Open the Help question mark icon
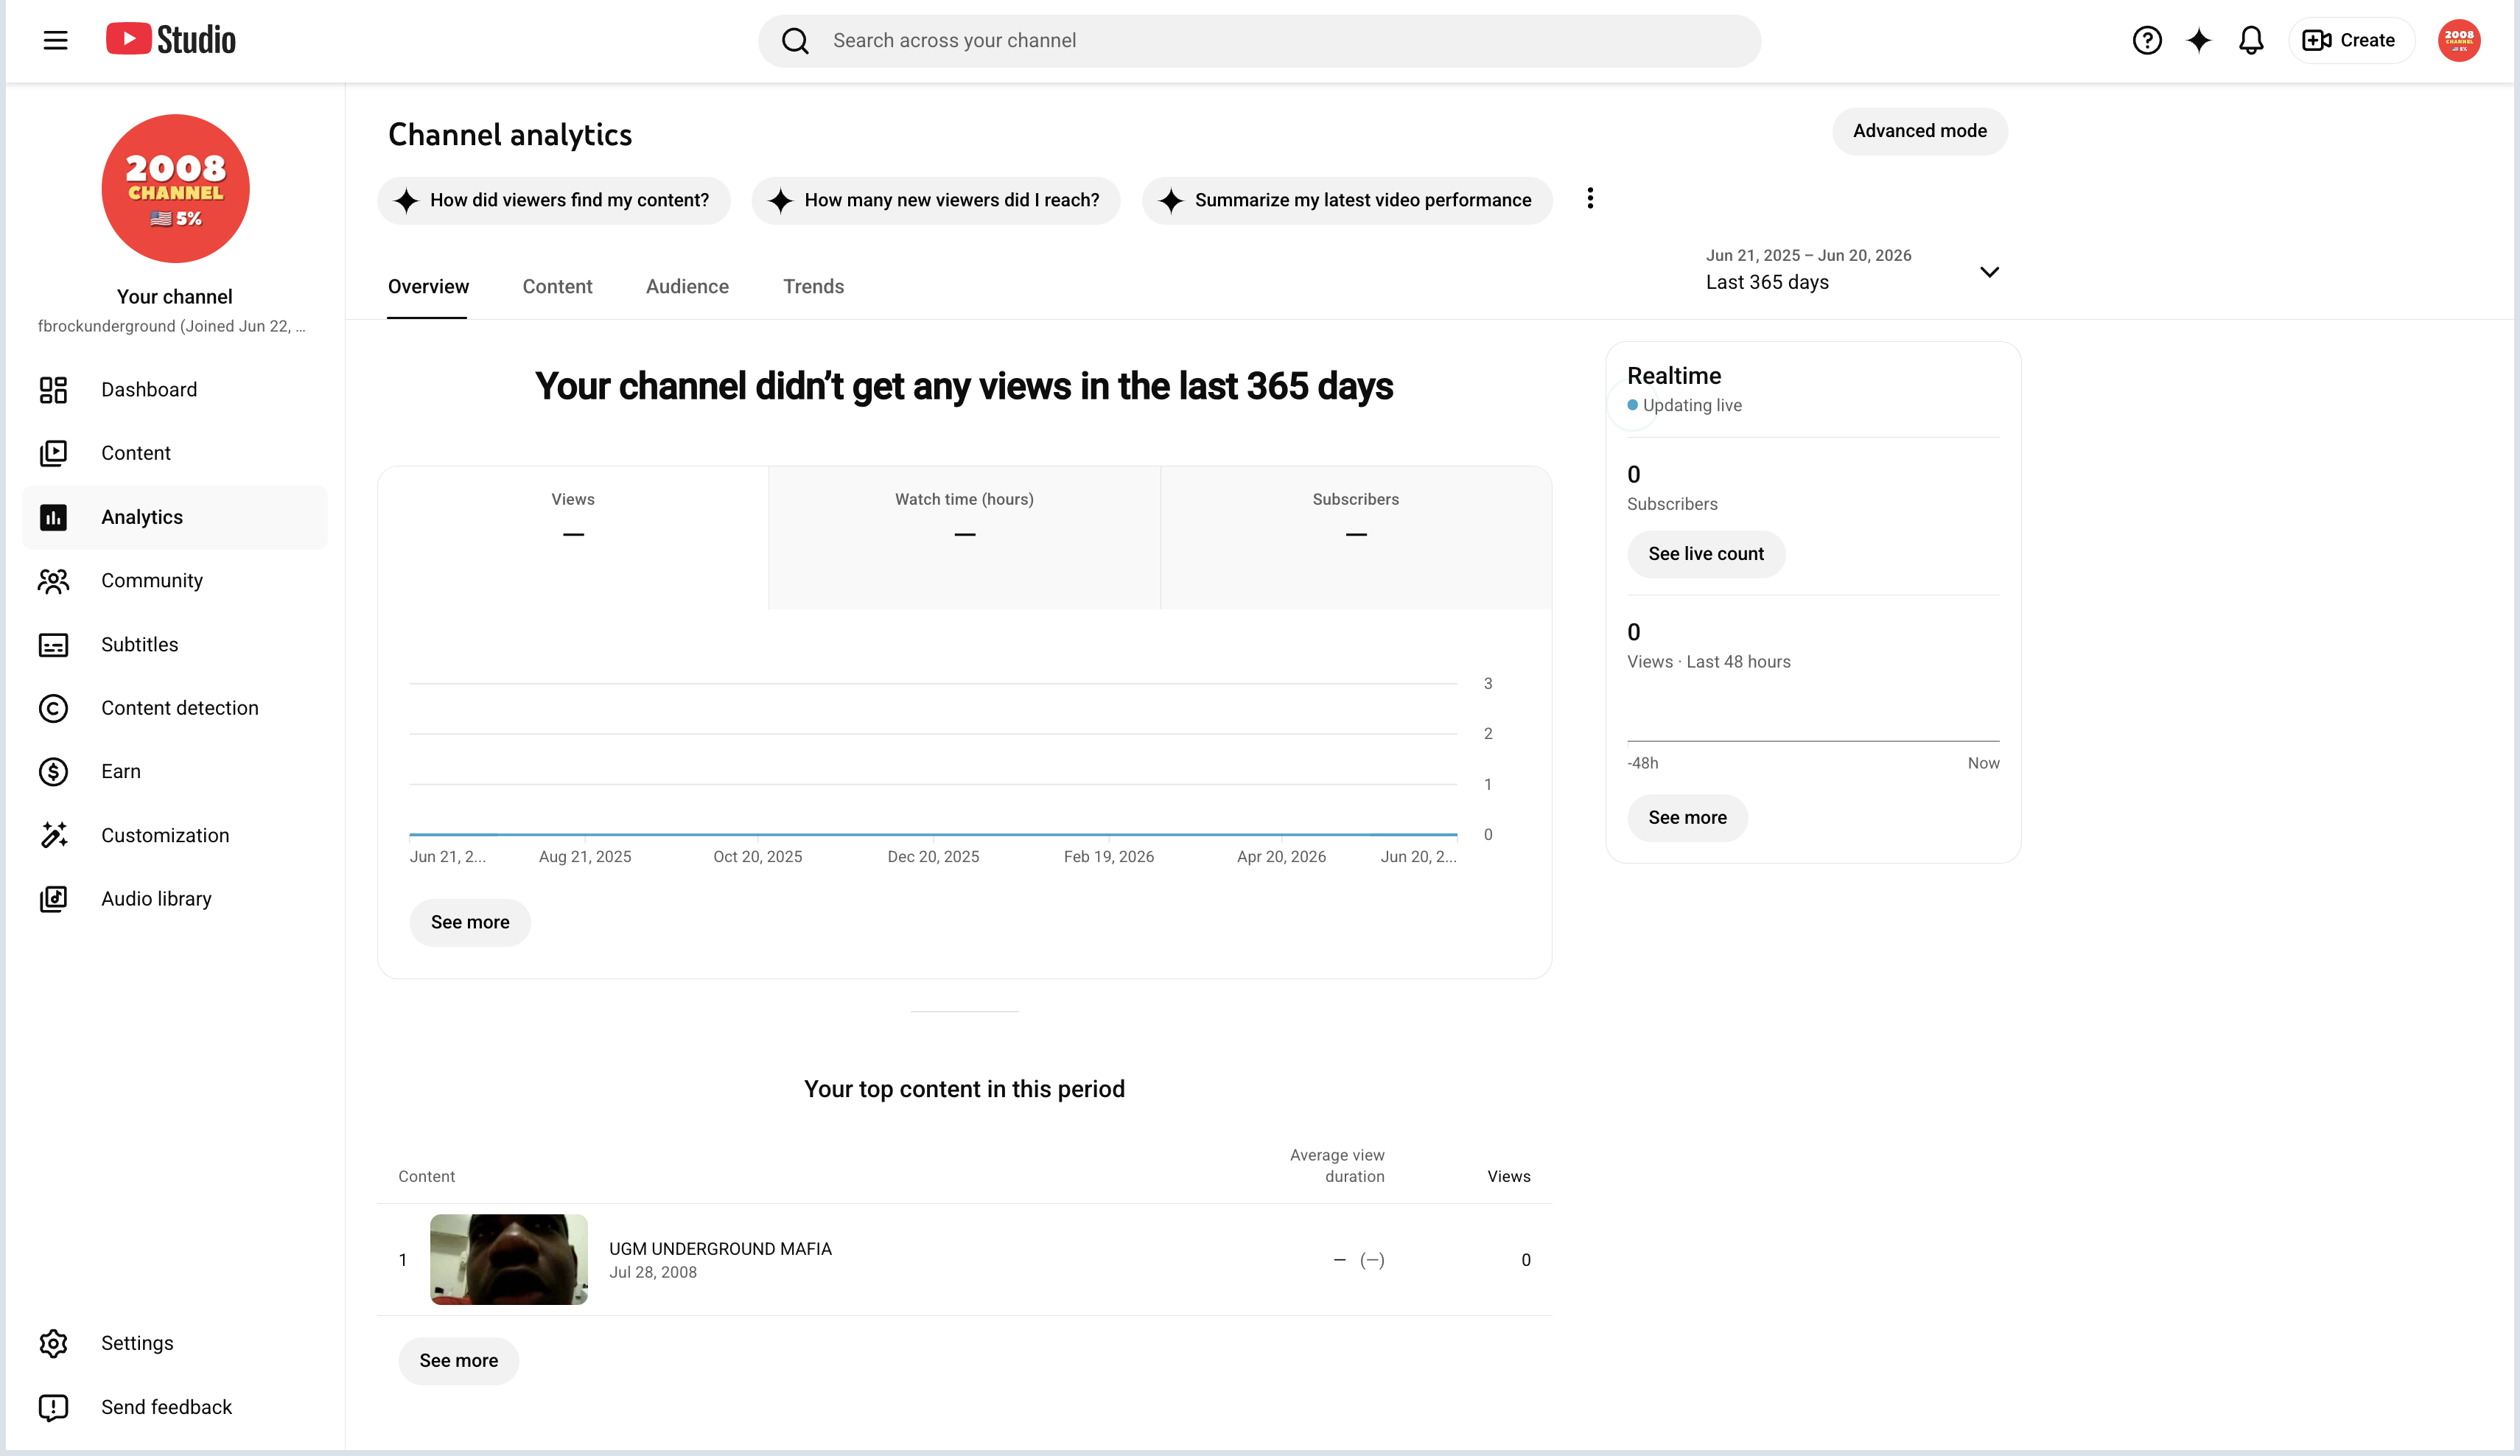 click(x=2147, y=40)
